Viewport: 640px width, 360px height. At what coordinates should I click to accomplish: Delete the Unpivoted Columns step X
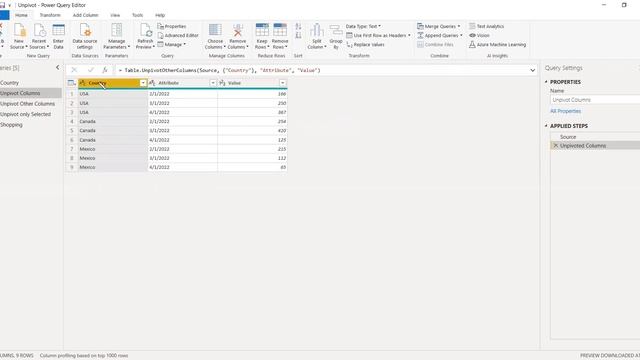click(555, 145)
